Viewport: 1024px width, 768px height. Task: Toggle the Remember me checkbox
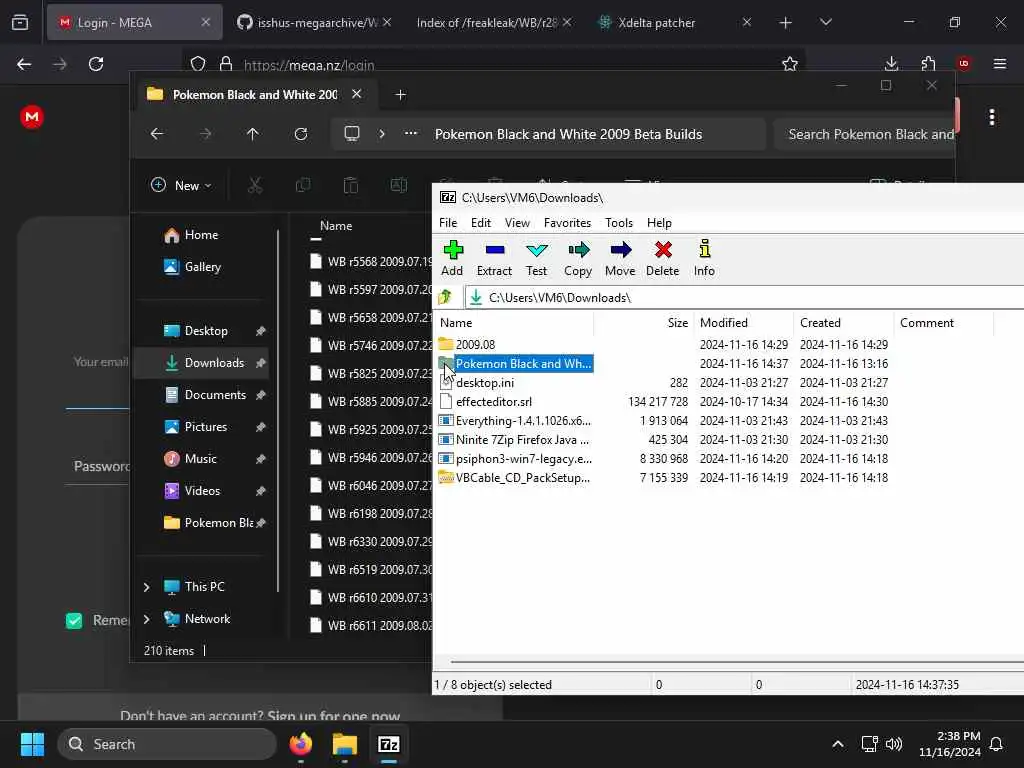[x=74, y=620]
